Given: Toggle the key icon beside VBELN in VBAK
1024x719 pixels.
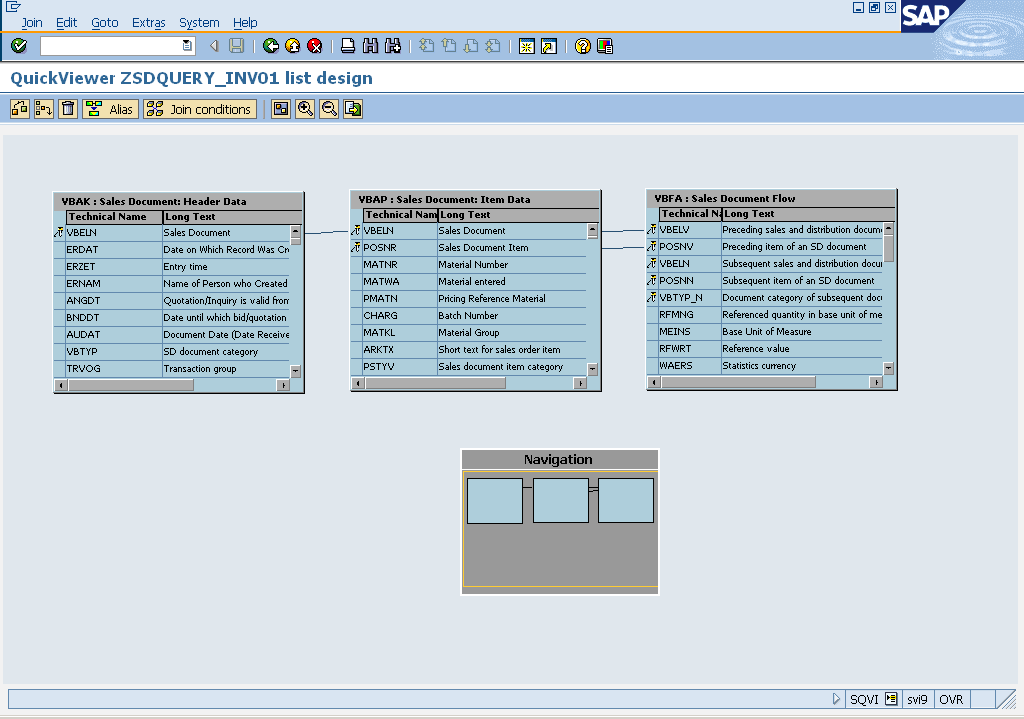Looking at the screenshot, I should click(58, 232).
